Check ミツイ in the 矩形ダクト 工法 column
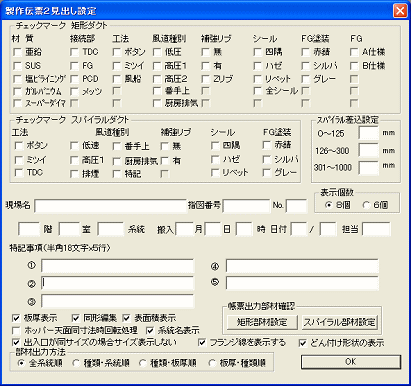Viewport: 411px width, 386px height. click(x=117, y=66)
